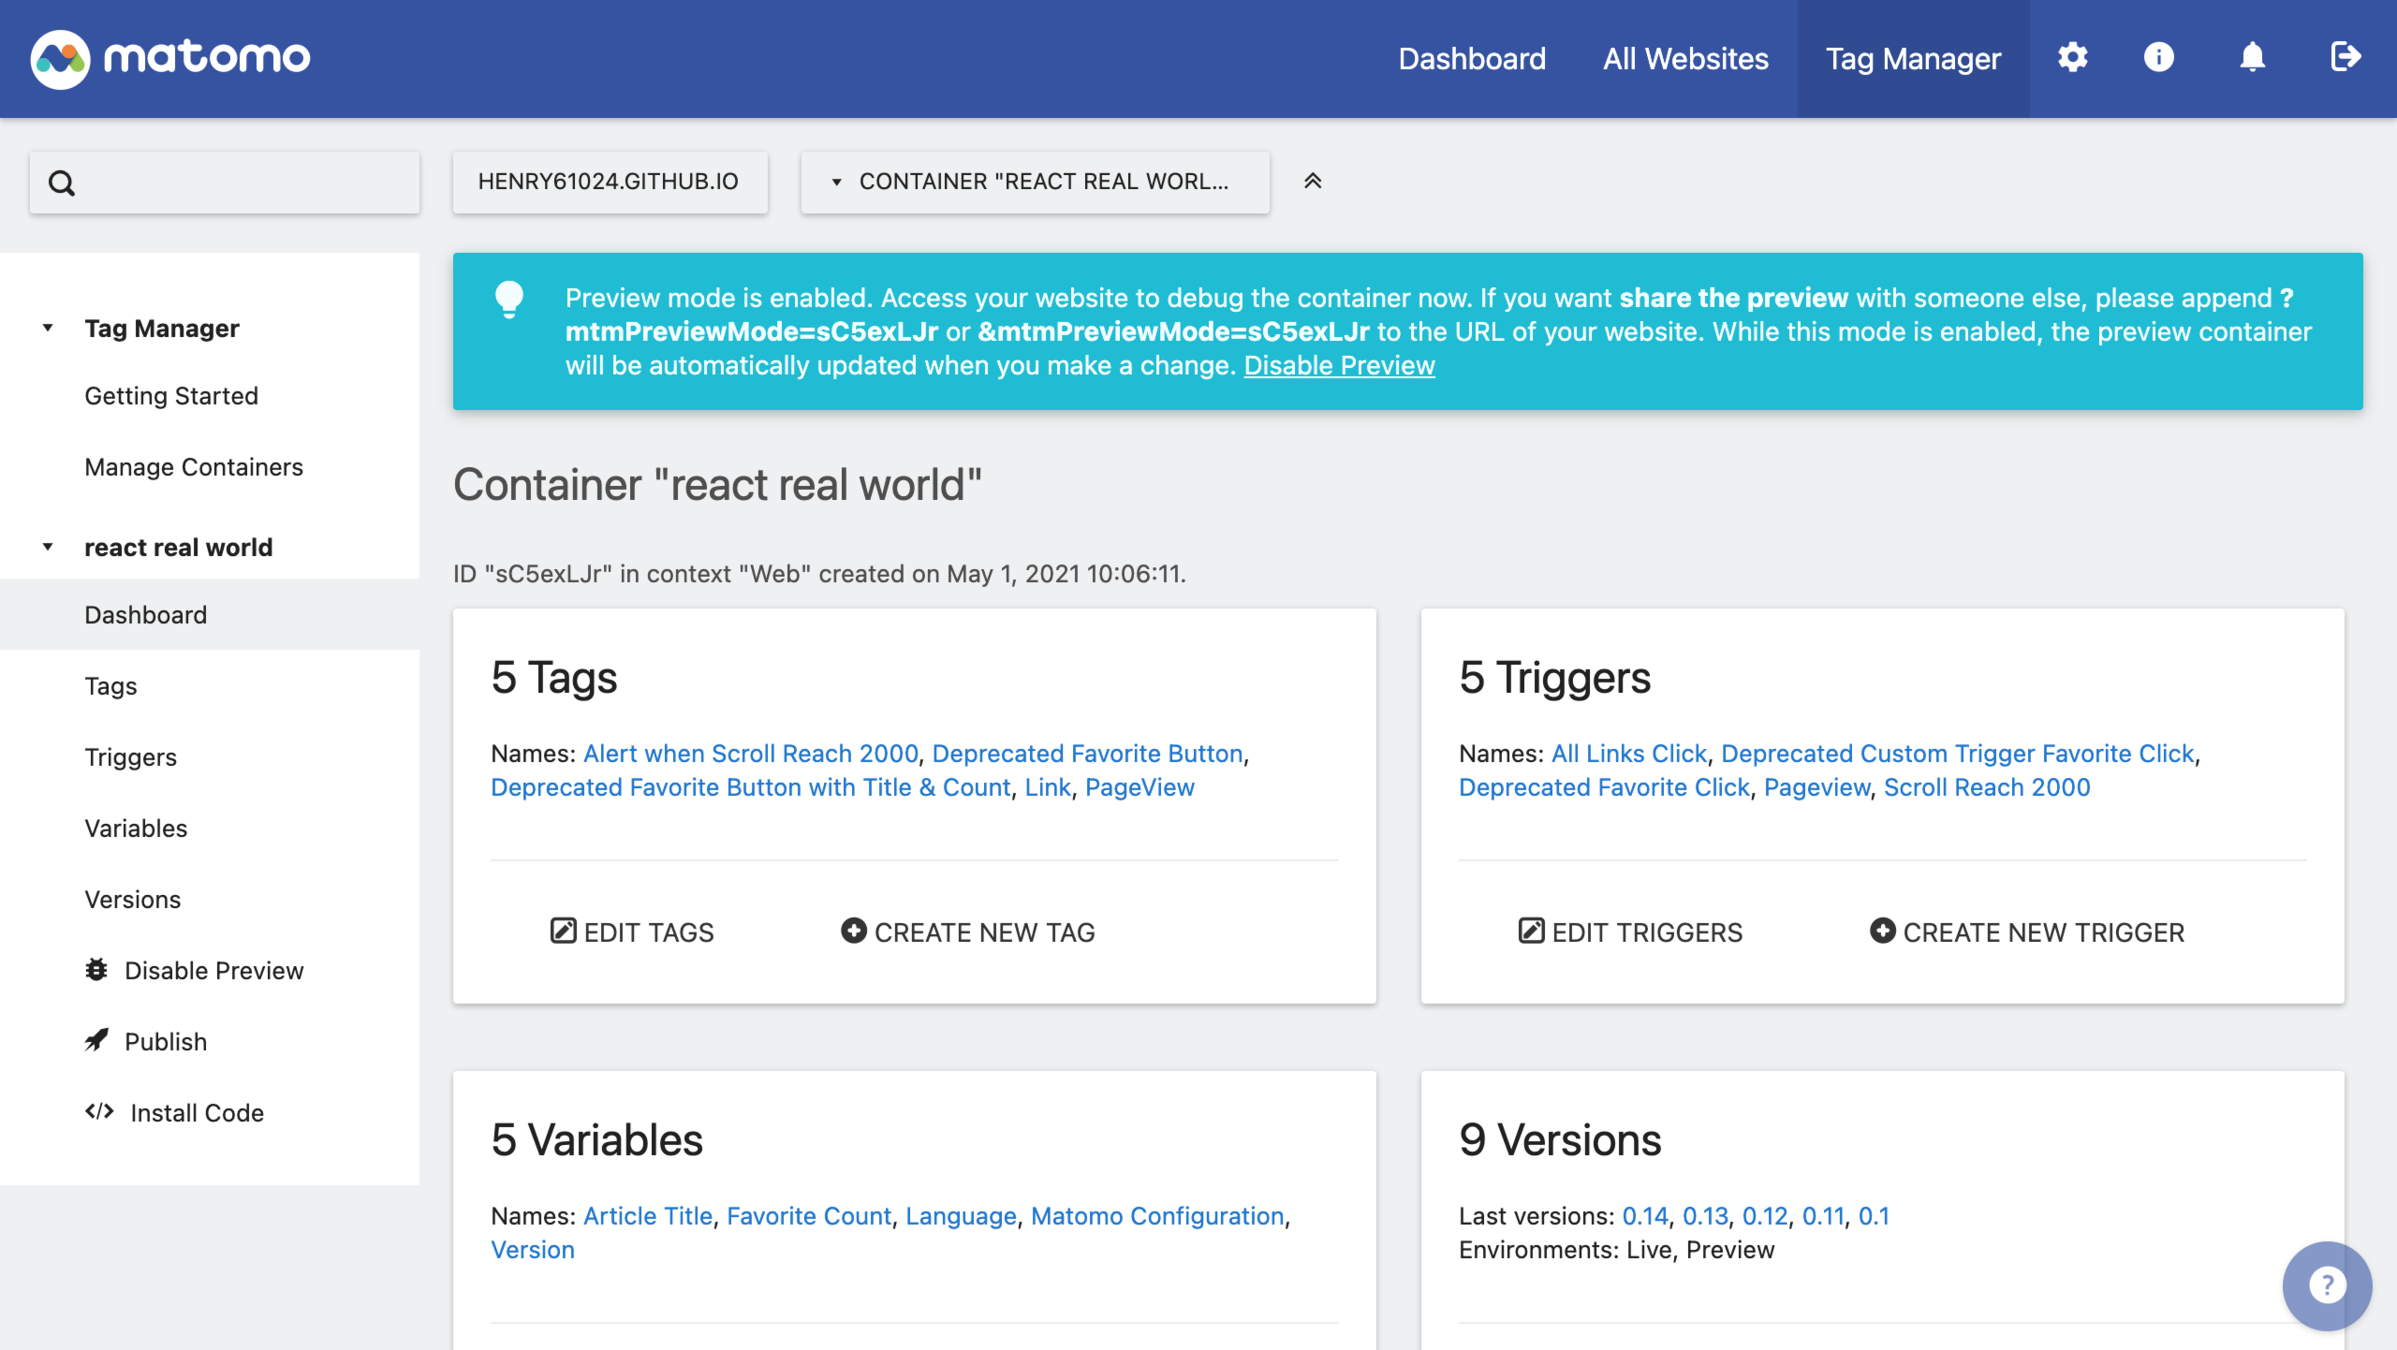2397x1350 pixels.
Task: Open administration settings gear icon
Action: pos(2072,58)
